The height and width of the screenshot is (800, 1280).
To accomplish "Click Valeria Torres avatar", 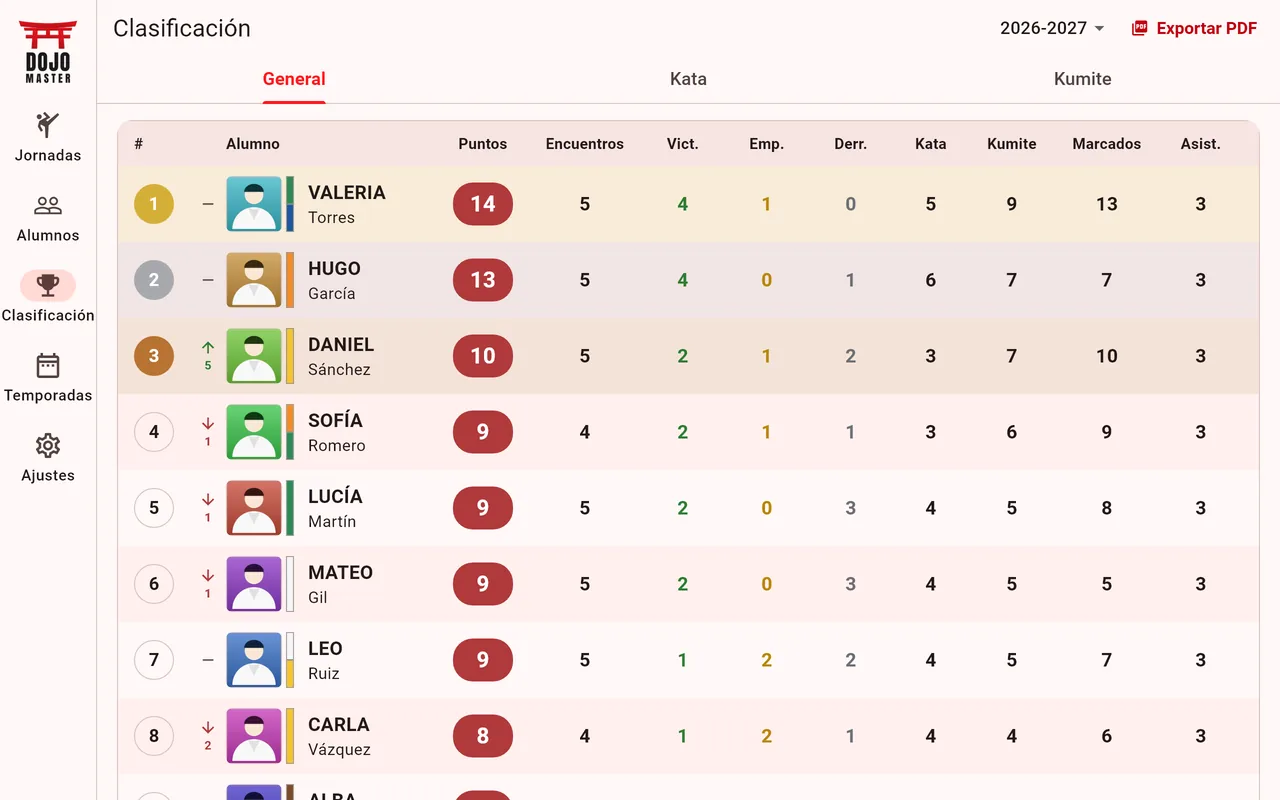I will [x=254, y=204].
